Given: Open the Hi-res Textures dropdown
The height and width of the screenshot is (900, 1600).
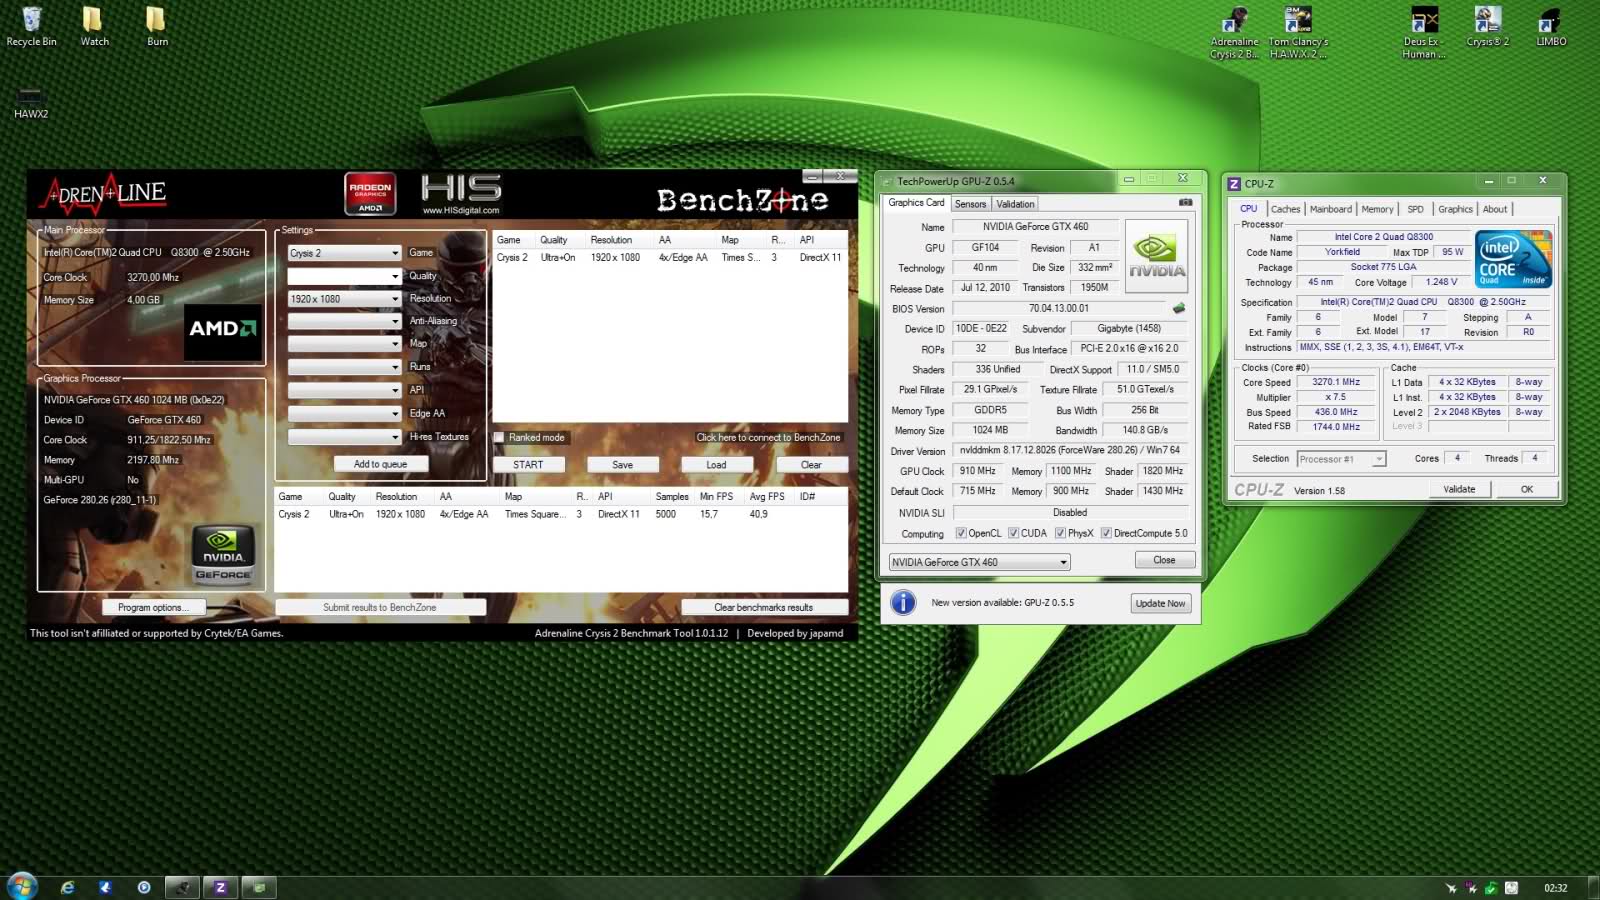Looking at the screenshot, I should [345, 437].
